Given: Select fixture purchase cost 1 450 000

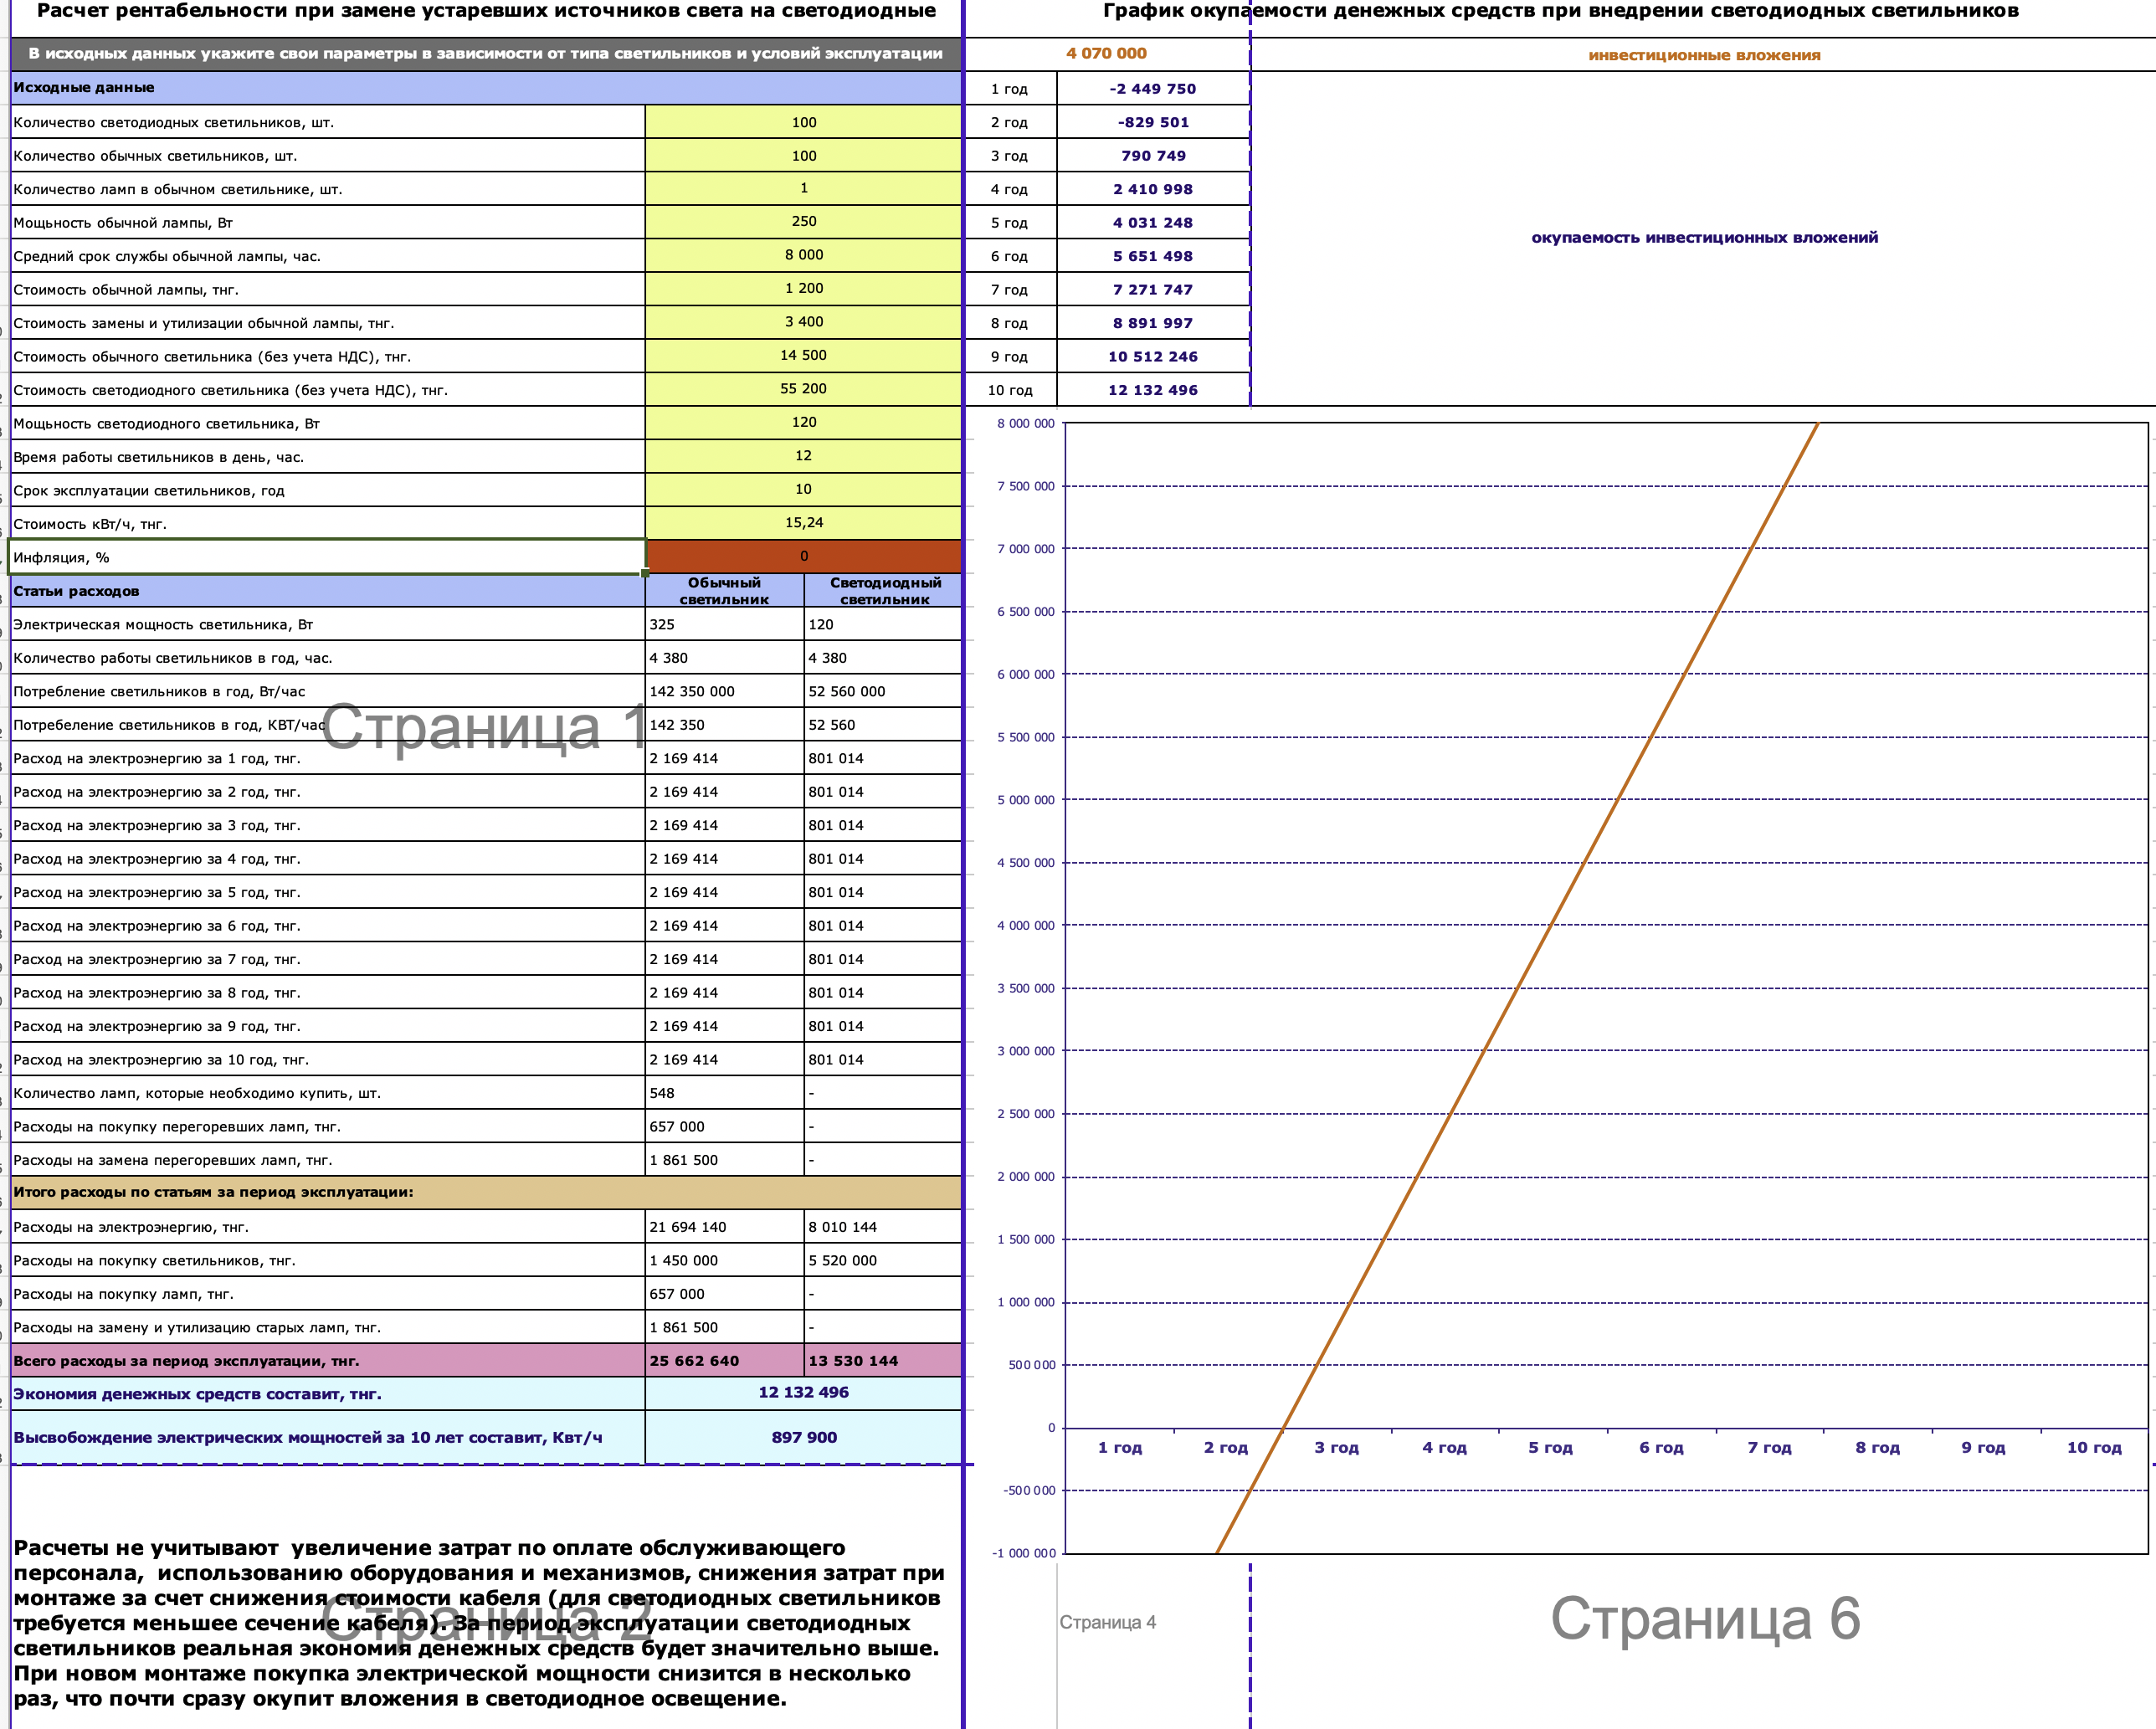Looking at the screenshot, I should click(x=724, y=1261).
